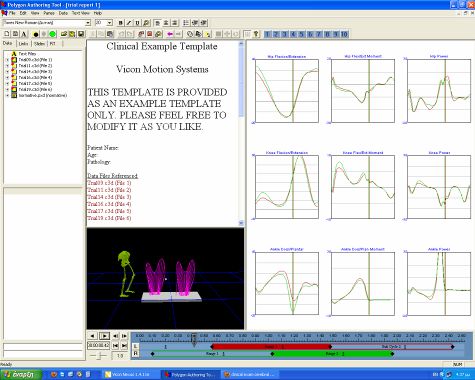Expand the Trial09.c3d tree node

[x=7, y=60]
